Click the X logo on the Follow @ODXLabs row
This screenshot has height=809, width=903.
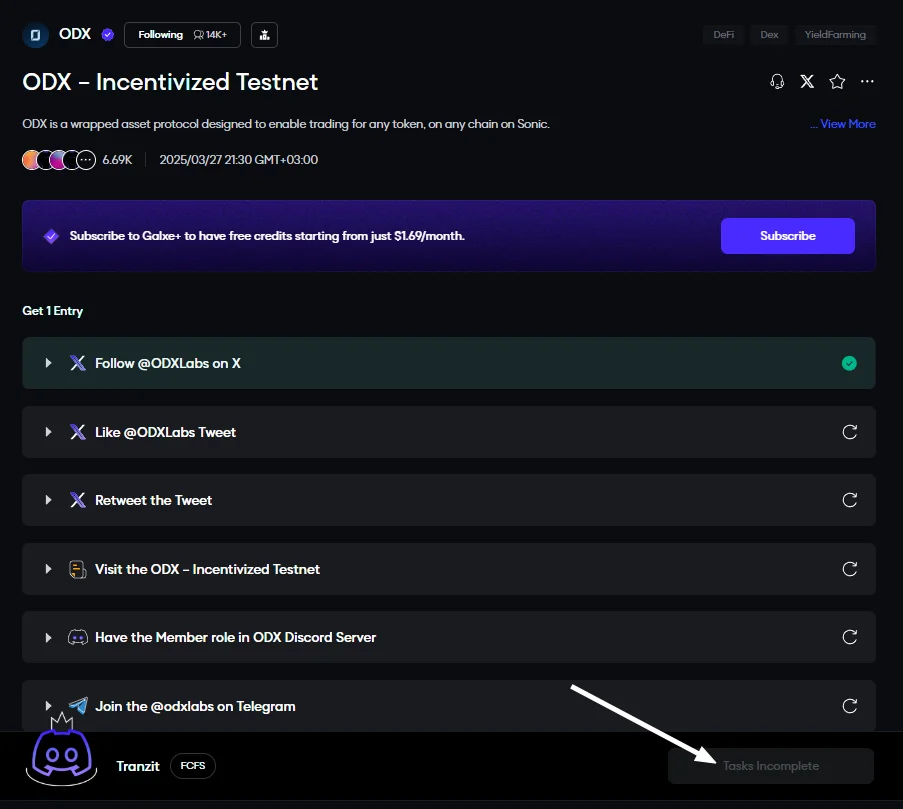coord(78,363)
